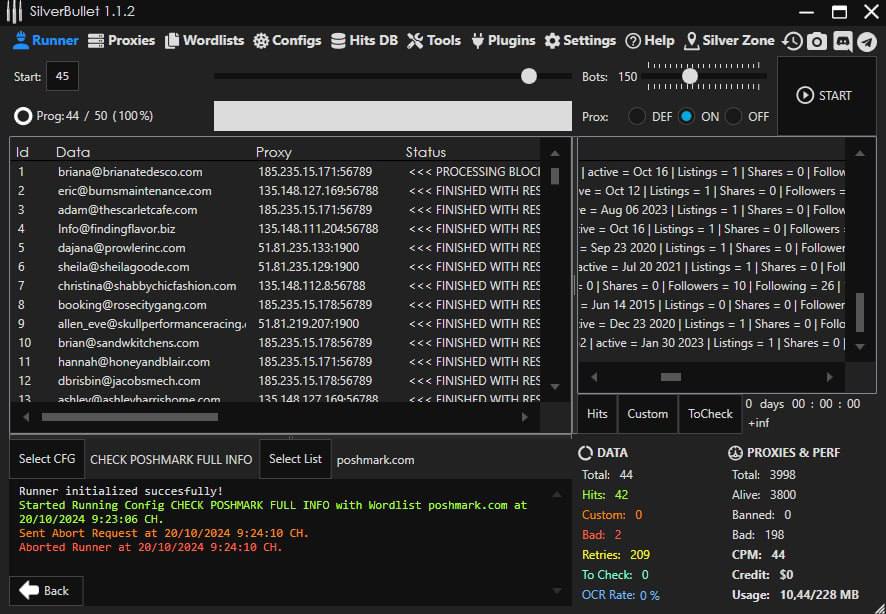886x614 pixels.
Task: Open the Hits DB section
Action: pyautogui.click(x=364, y=41)
